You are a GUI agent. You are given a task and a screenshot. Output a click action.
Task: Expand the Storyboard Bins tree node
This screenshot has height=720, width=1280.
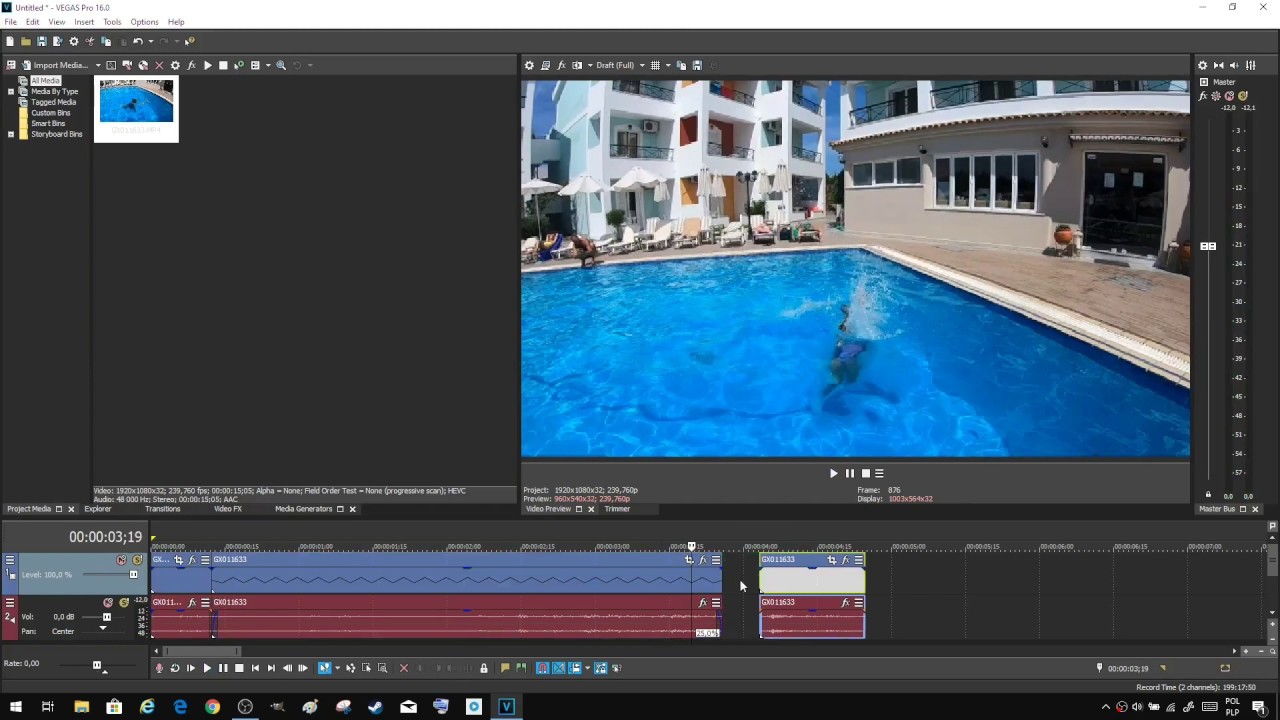tap(11, 134)
